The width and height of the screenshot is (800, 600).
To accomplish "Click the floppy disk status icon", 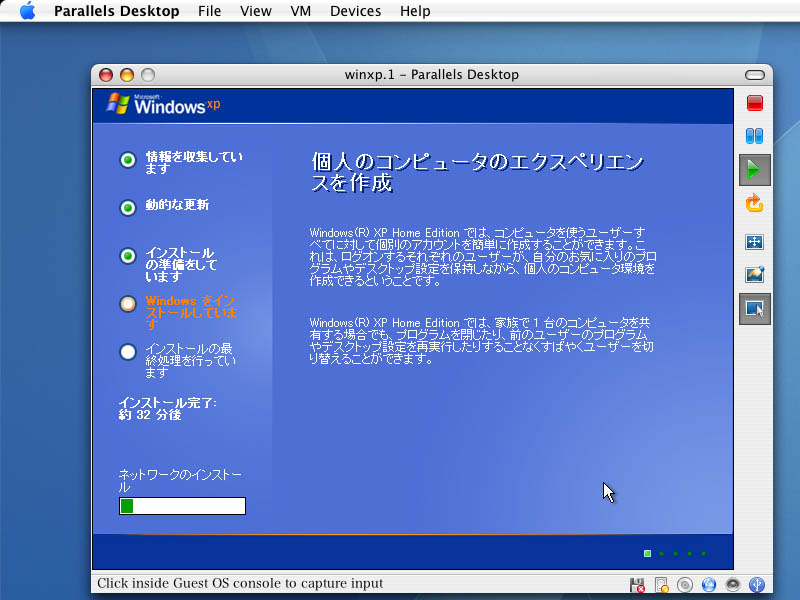I will (x=637, y=584).
